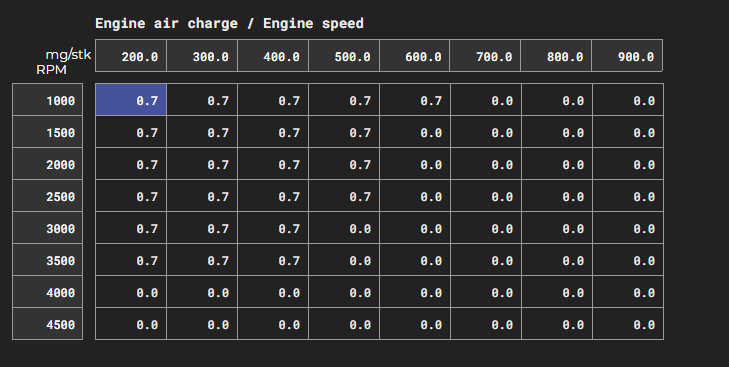Select the cell at 4000 RPM, 300.0 column

202,292
